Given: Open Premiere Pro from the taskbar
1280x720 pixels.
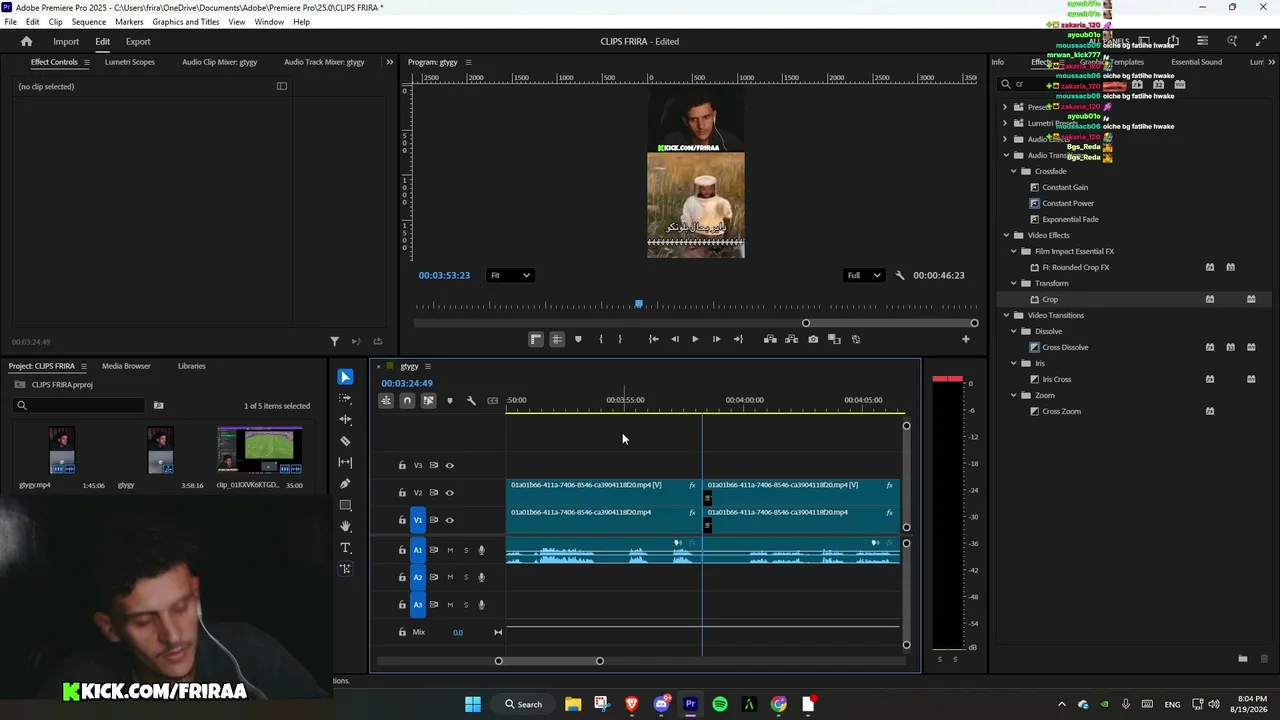Looking at the screenshot, I should pos(690,704).
